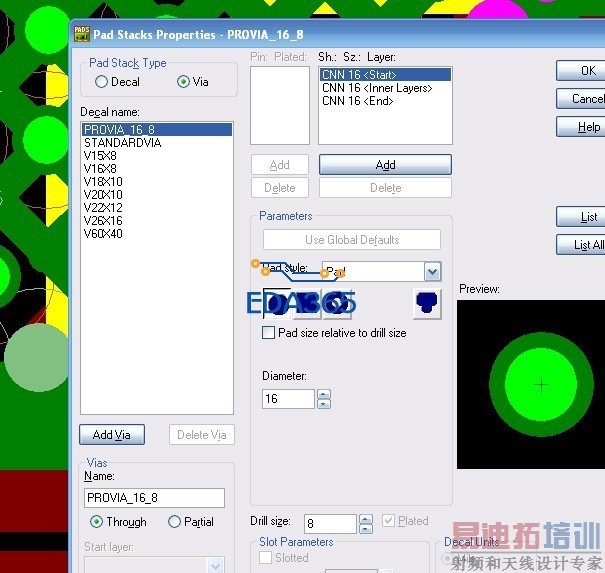Click the Add button under the Pin list
This screenshot has height=573, width=605.
pos(280,165)
